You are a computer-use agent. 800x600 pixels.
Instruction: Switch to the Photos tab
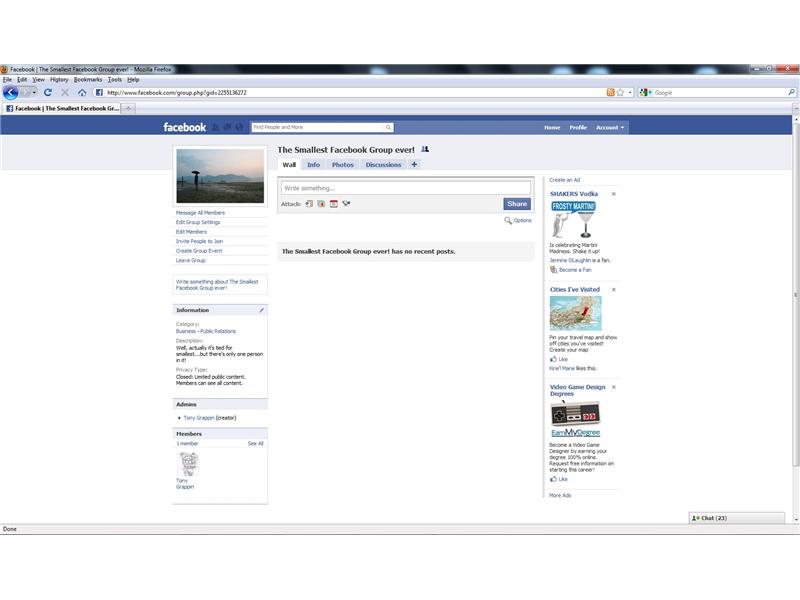(342, 165)
